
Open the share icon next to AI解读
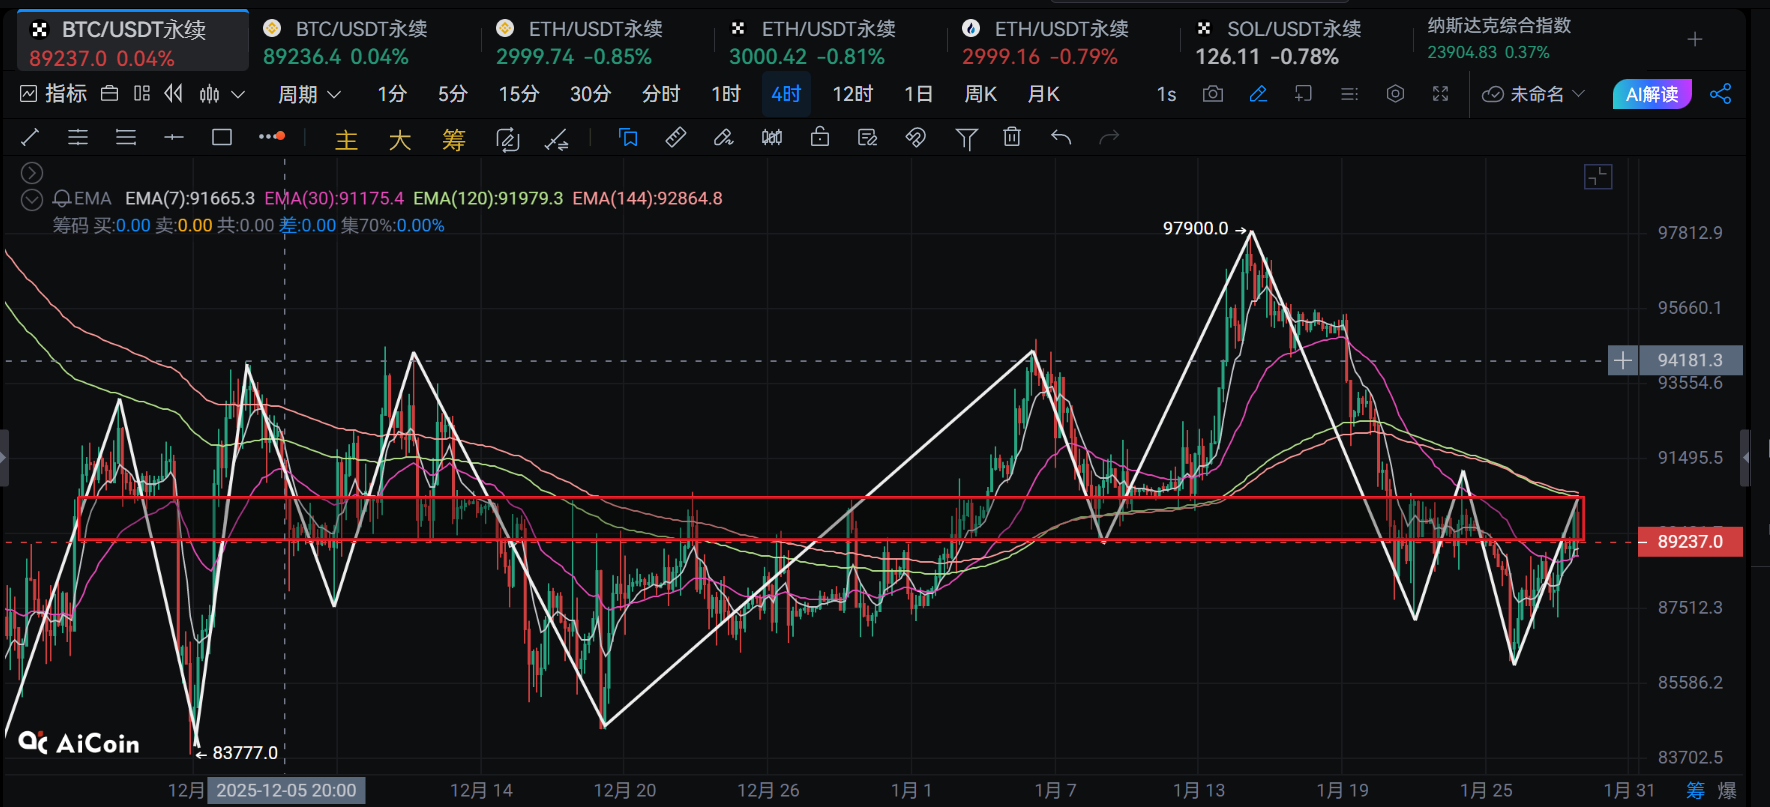point(1720,94)
